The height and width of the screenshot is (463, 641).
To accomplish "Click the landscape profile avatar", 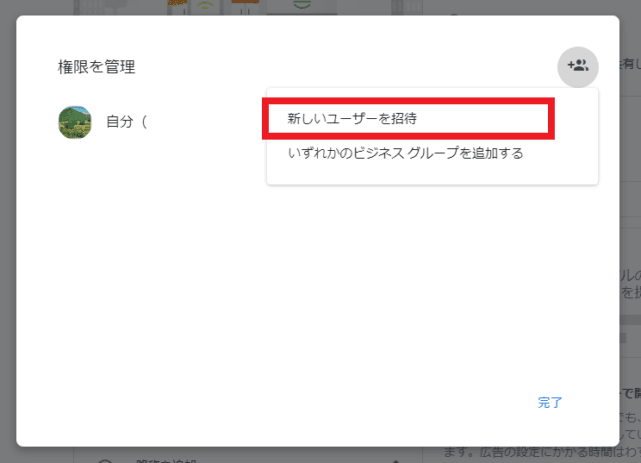I will (x=75, y=123).
